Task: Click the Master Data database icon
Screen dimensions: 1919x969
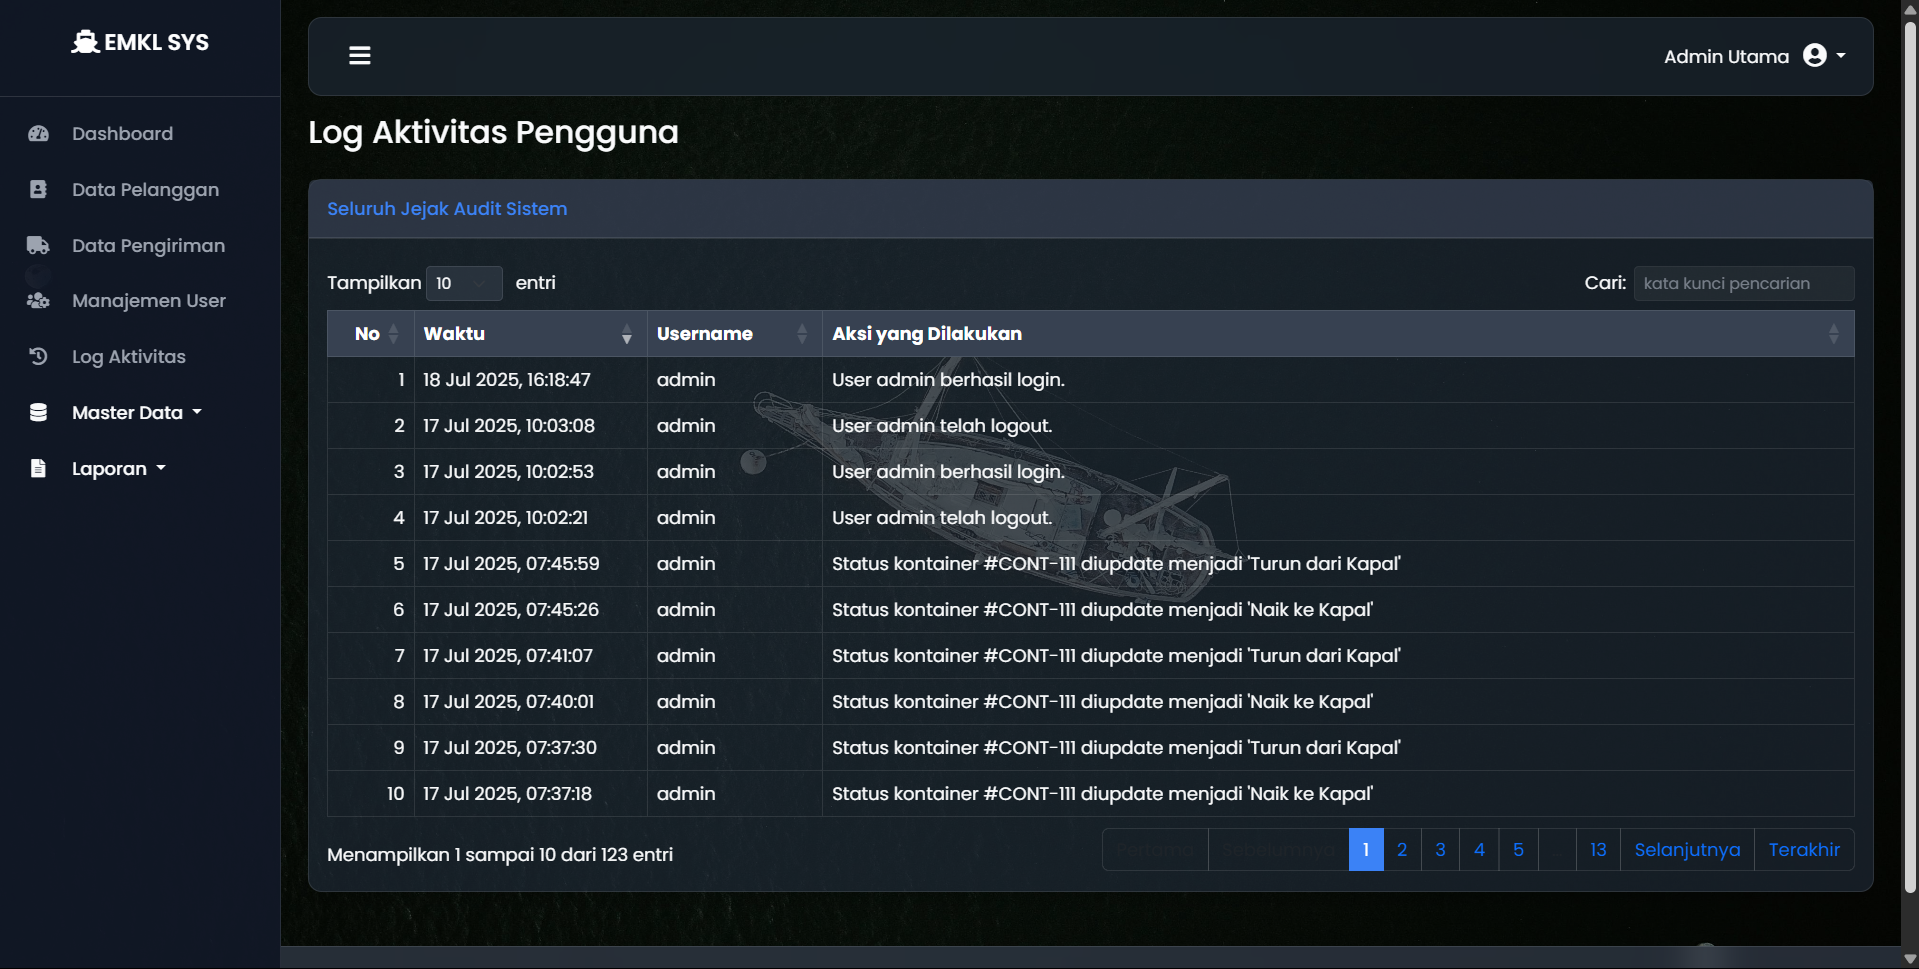Action: (x=39, y=413)
